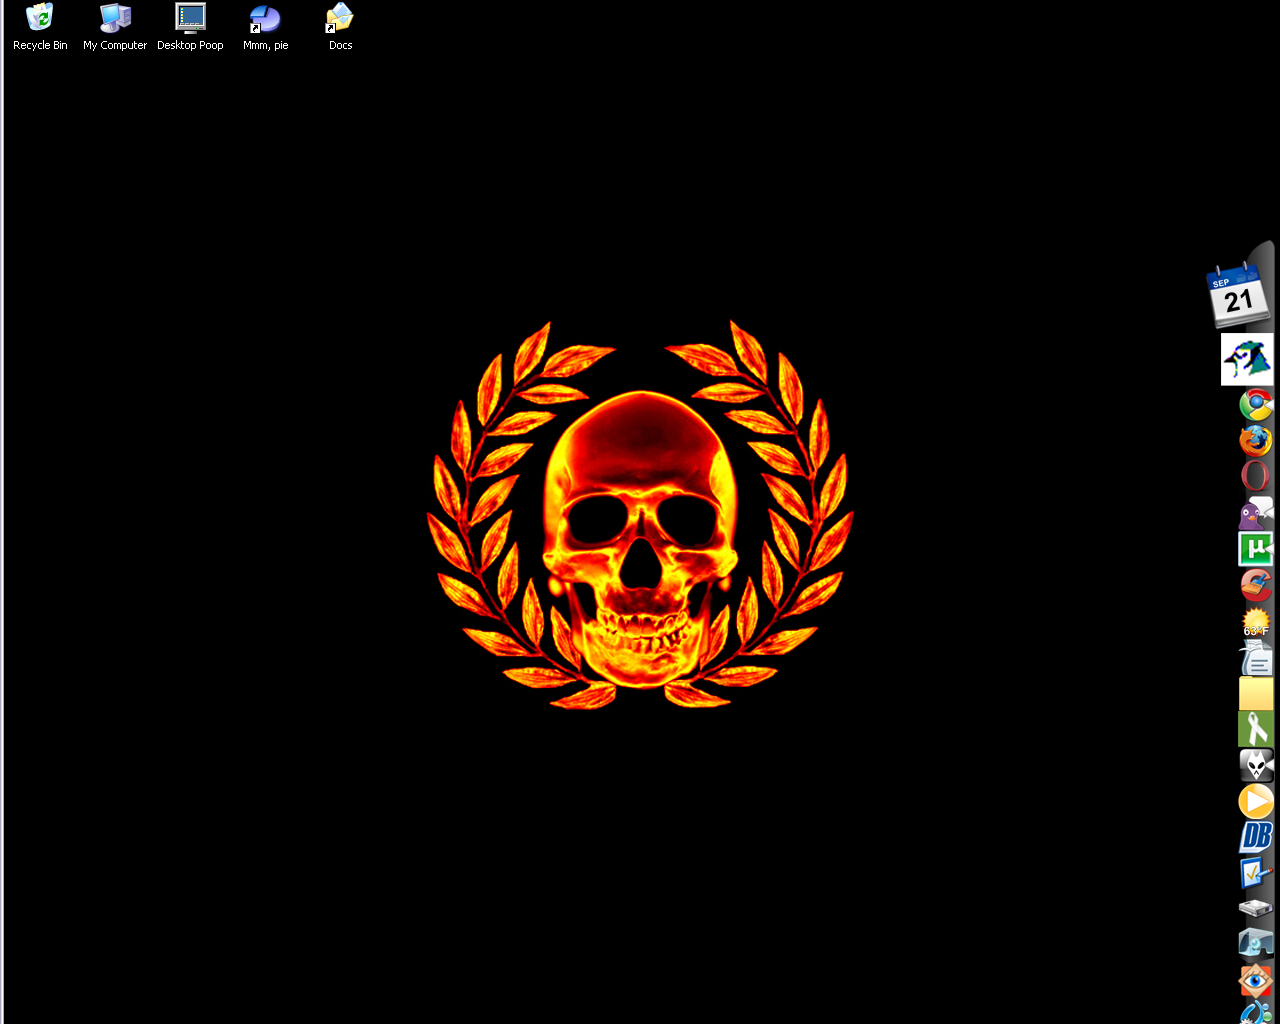Open the yellow folder dock icon
The height and width of the screenshot is (1024, 1280).
[x=1256, y=693]
